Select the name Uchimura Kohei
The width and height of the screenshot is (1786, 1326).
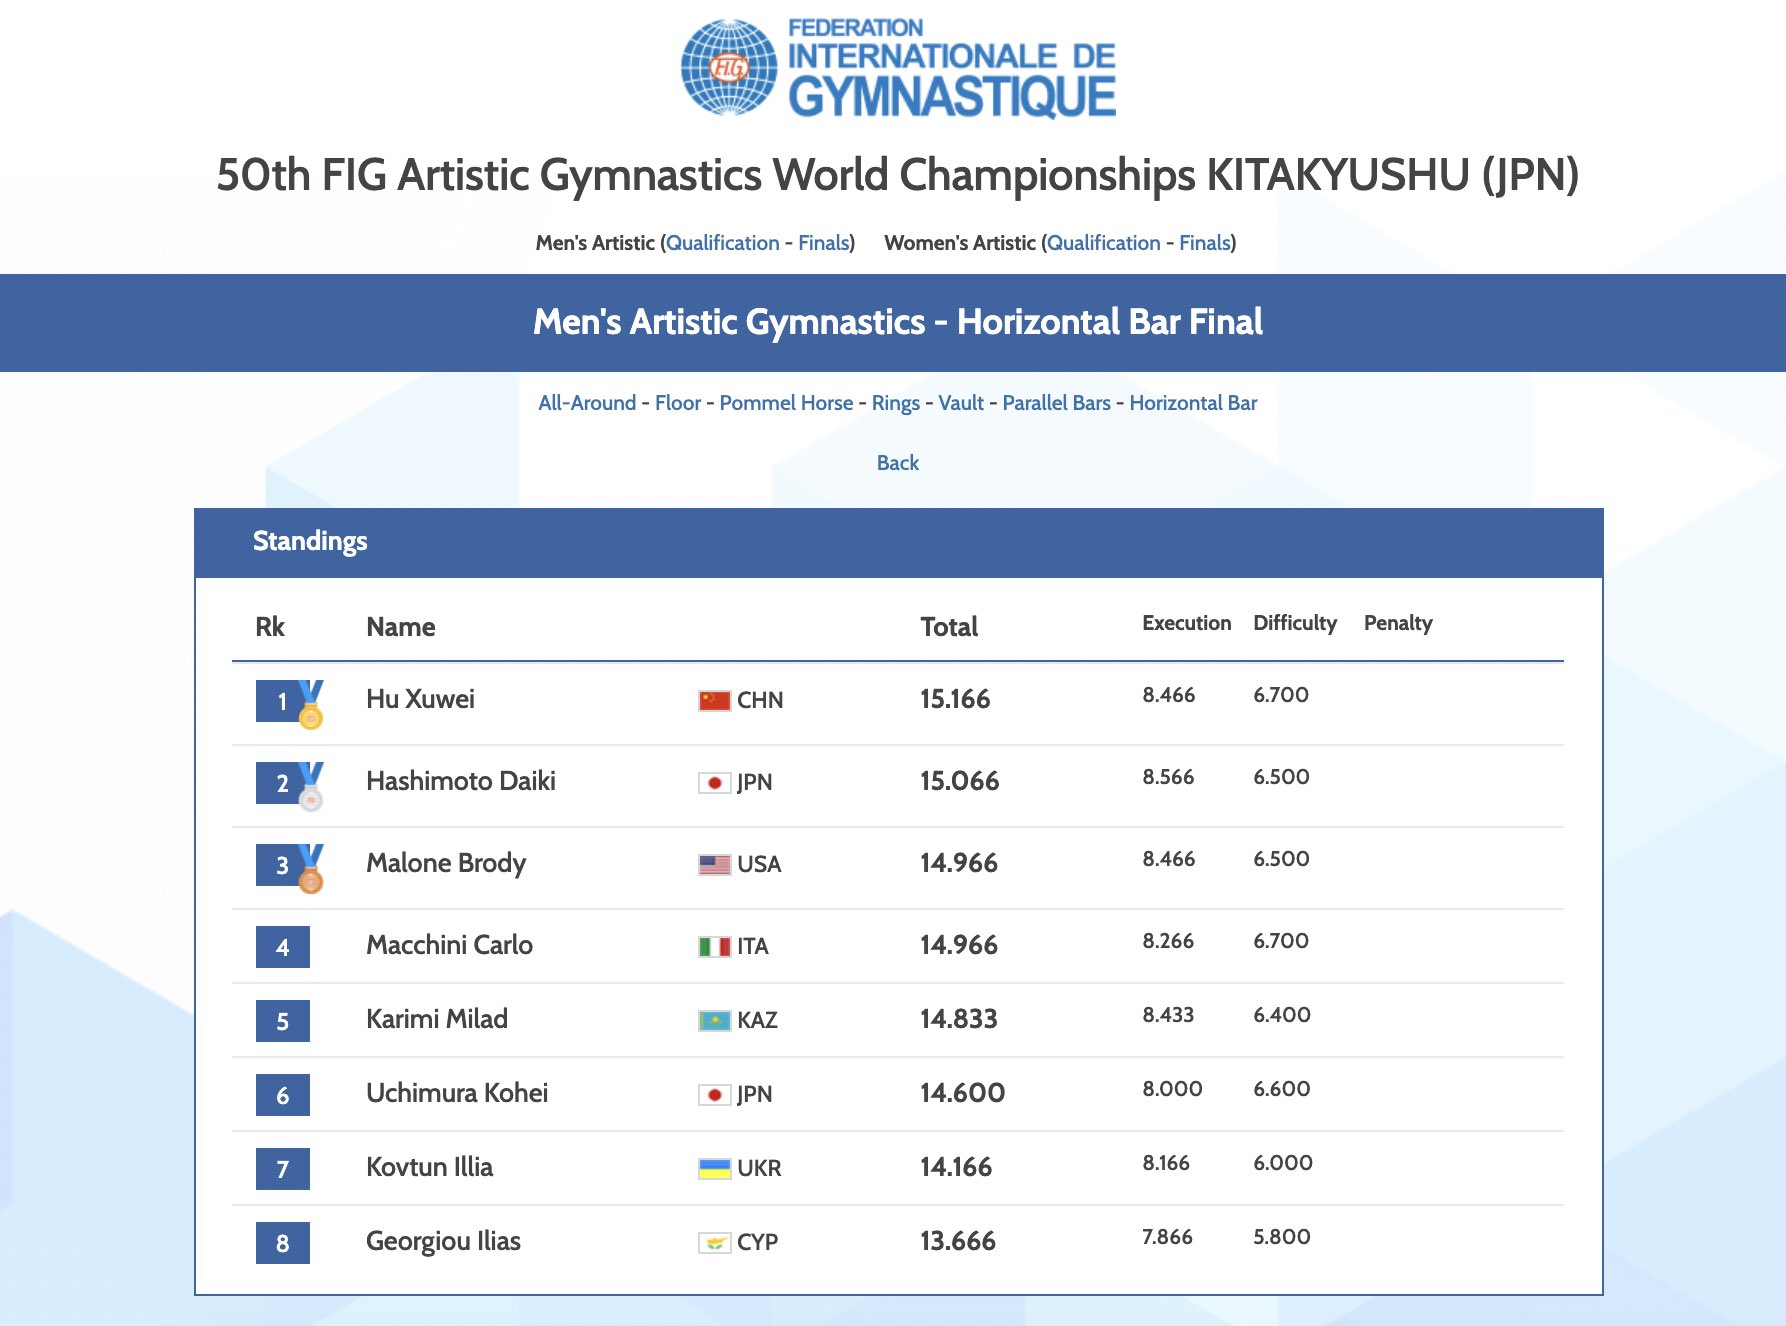point(457,1093)
